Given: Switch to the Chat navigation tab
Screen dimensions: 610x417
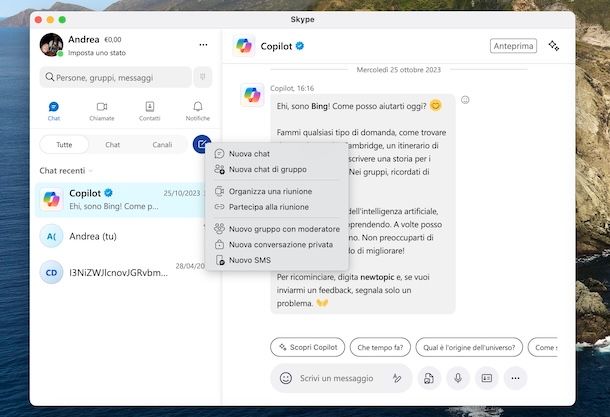Looking at the screenshot, I should [x=54, y=111].
